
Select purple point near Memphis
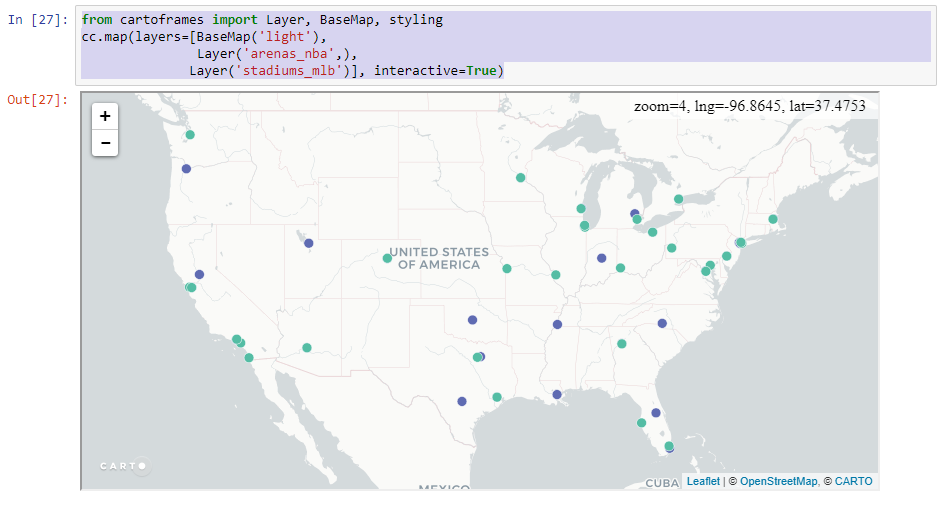point(558,324)
